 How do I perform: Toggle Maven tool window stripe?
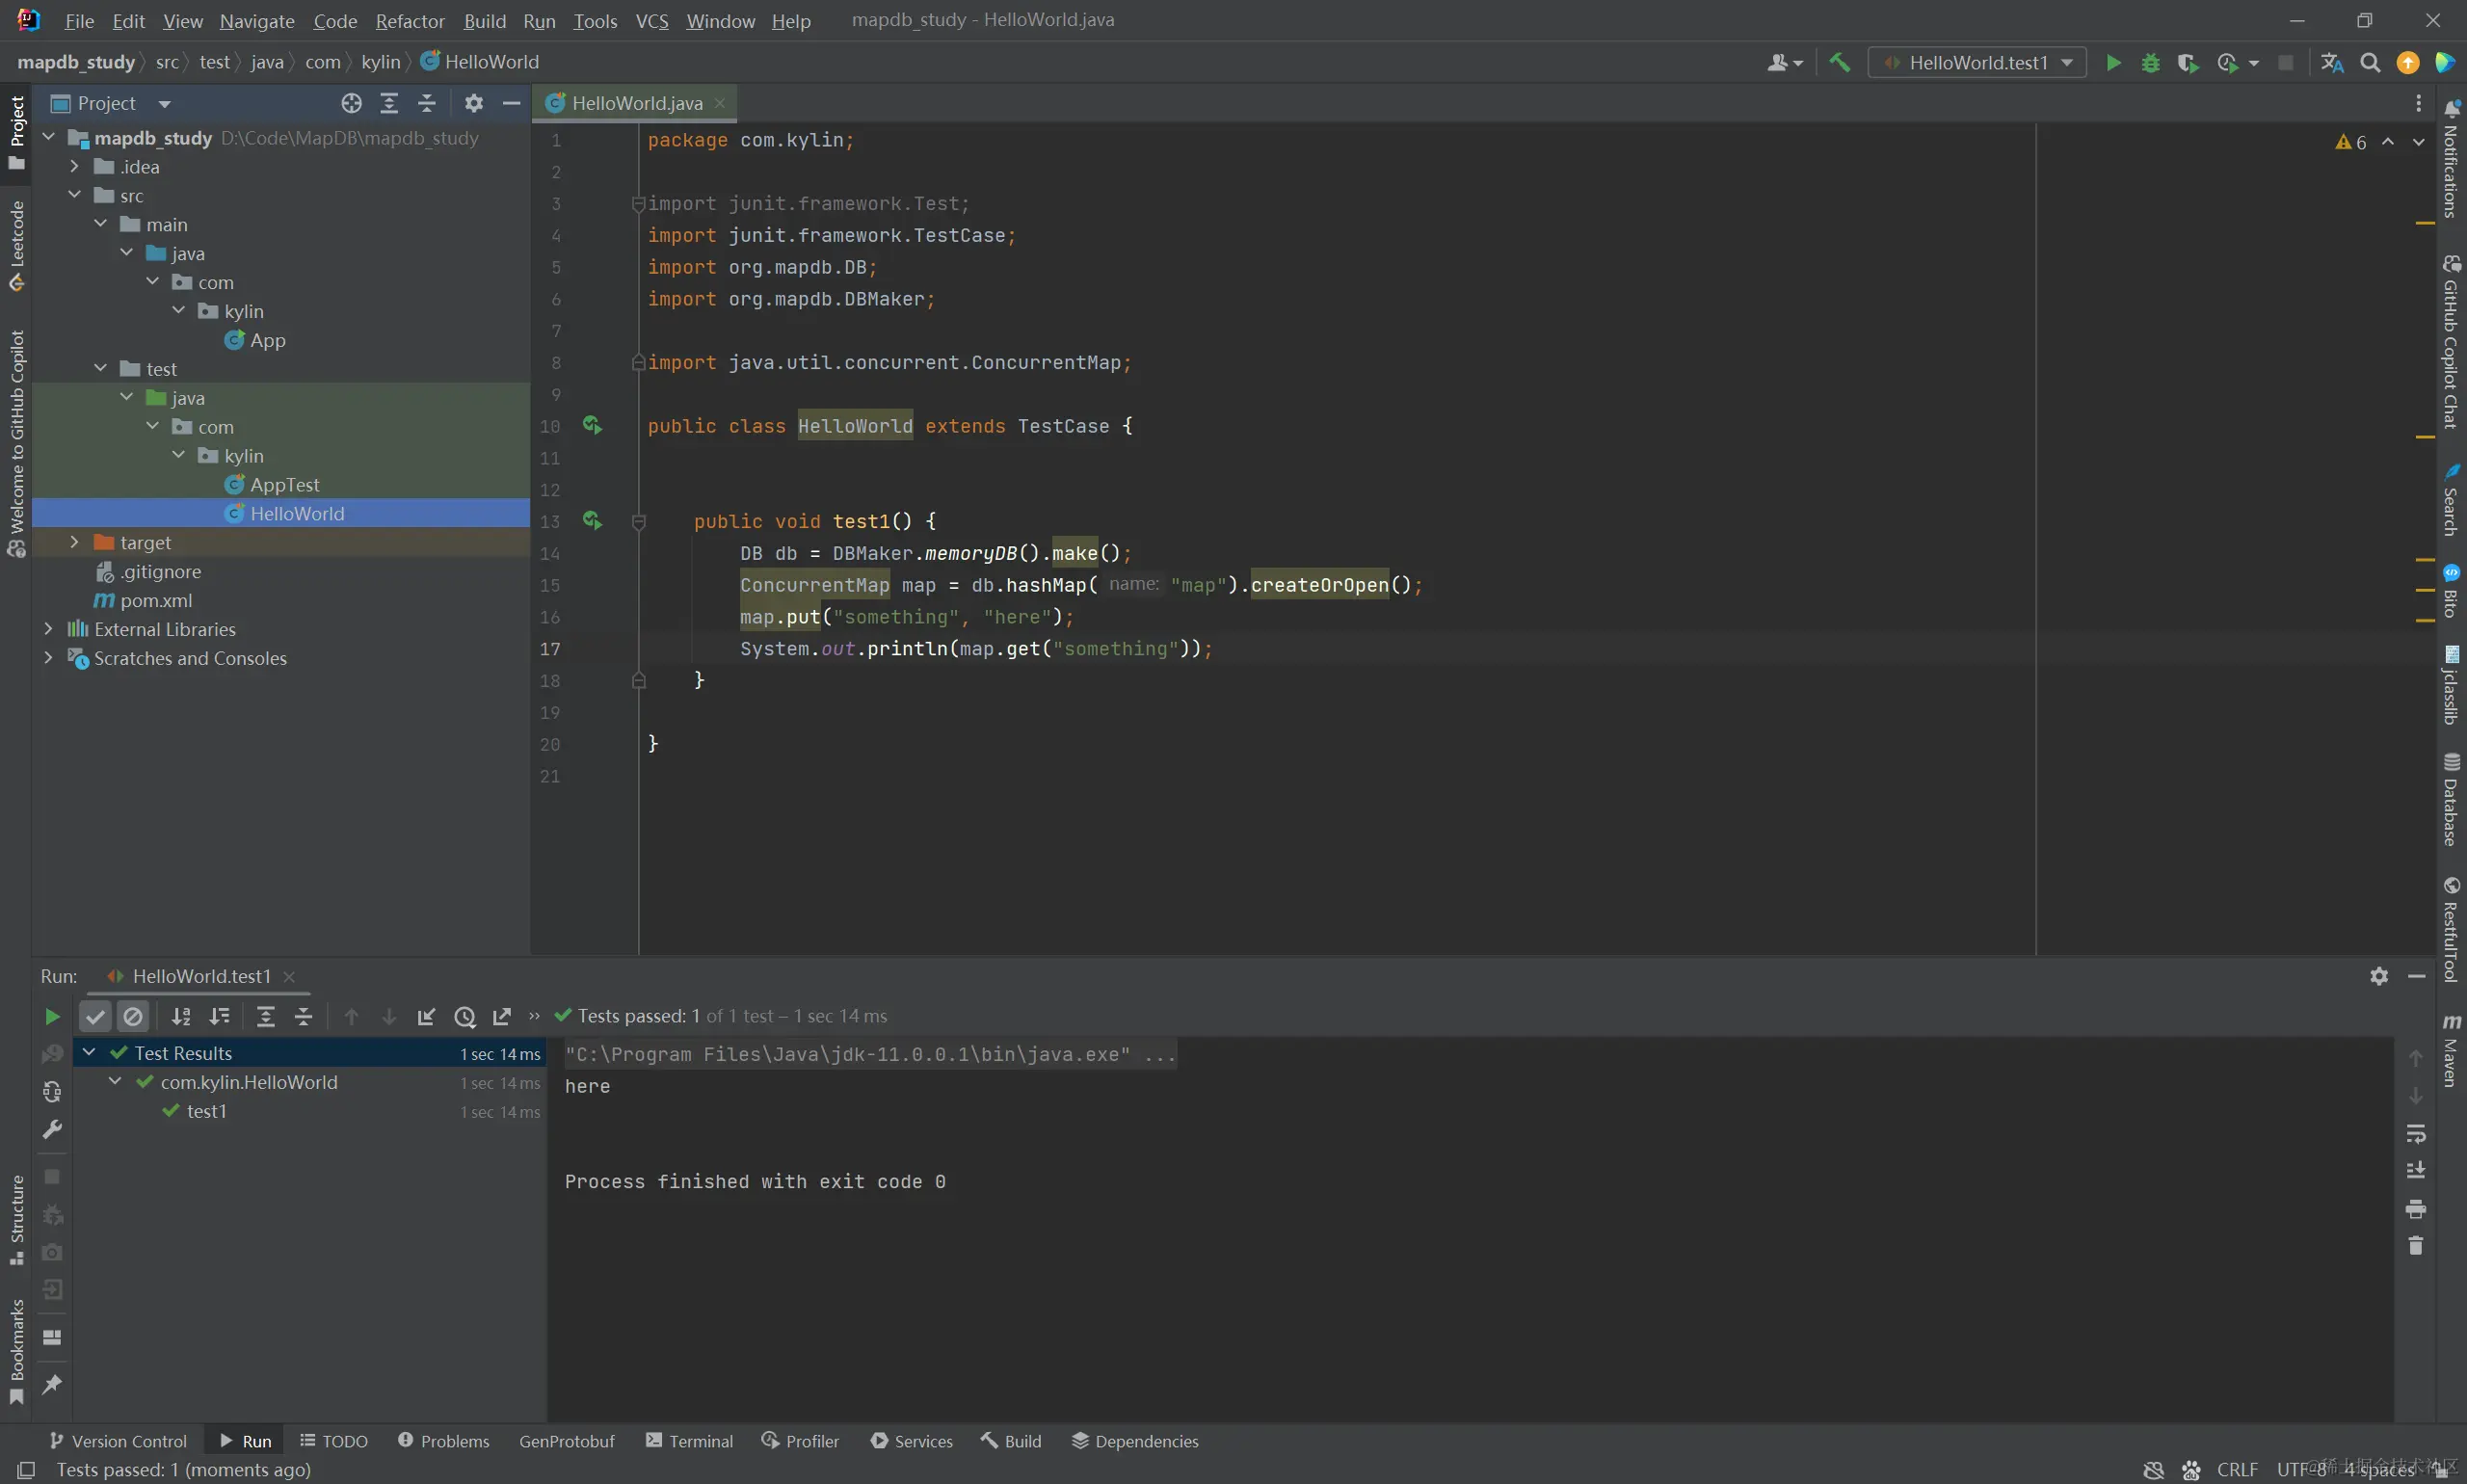click(x=2451, y=1050)
